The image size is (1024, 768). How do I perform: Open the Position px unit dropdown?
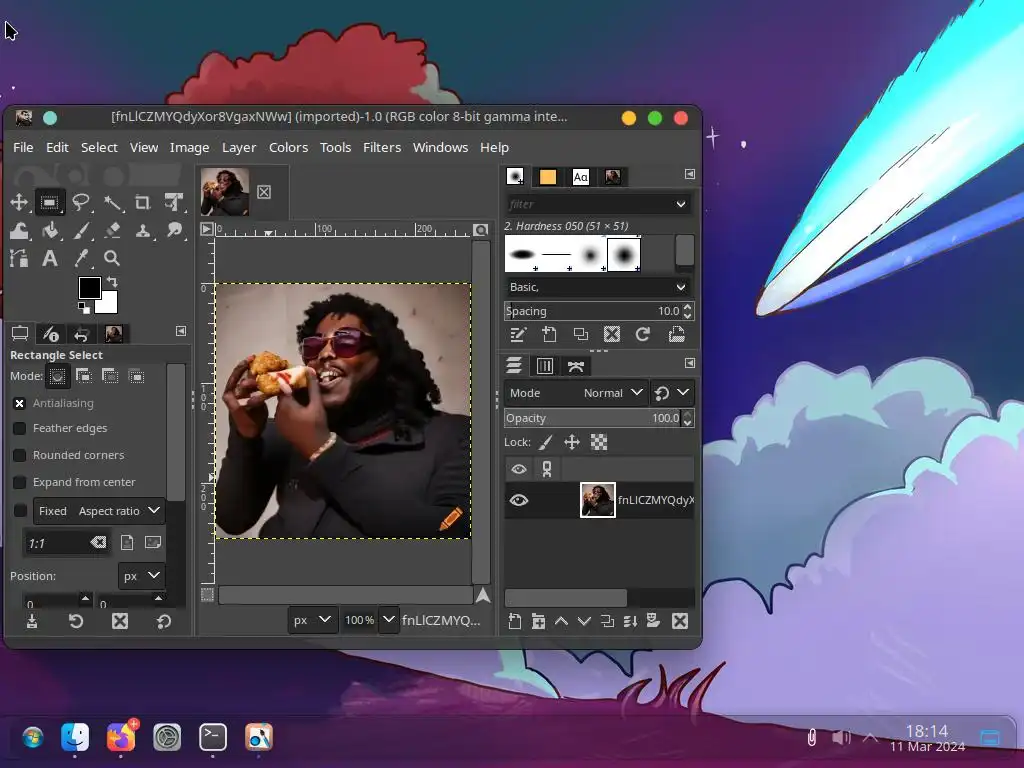pyautogui.click(x=141, y=576)
